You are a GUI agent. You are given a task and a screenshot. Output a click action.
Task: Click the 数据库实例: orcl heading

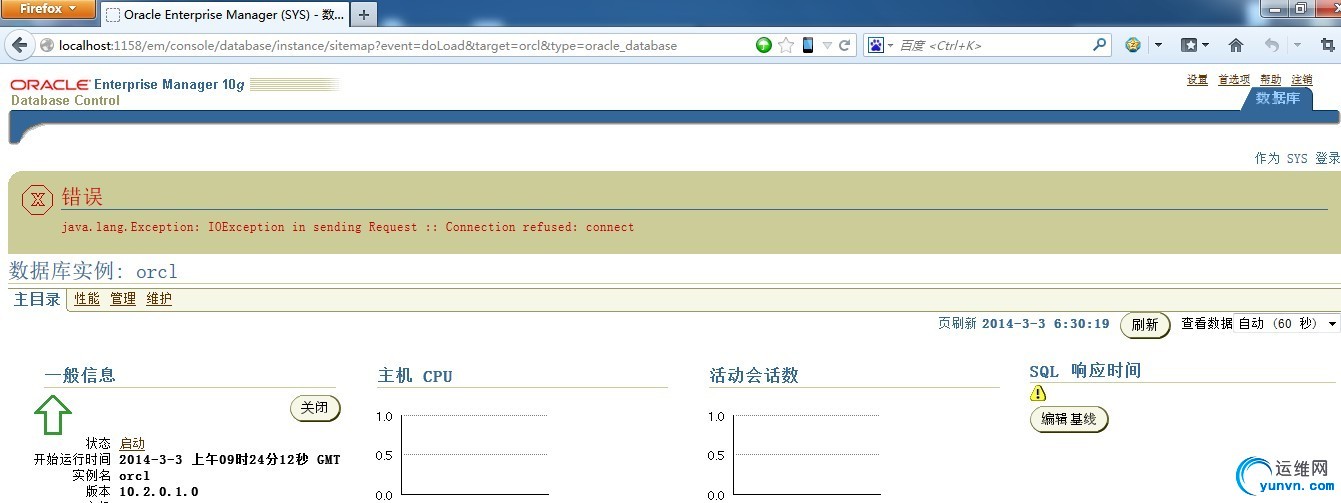point(94,271)
